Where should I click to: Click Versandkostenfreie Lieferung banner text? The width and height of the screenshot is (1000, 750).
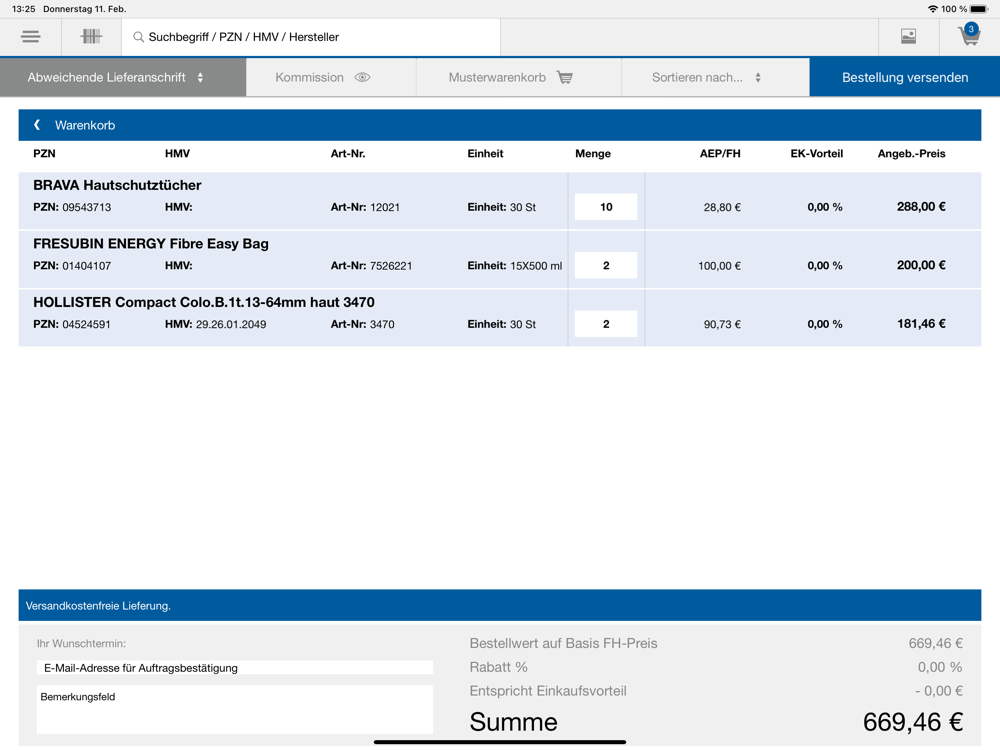coord(98,606)
